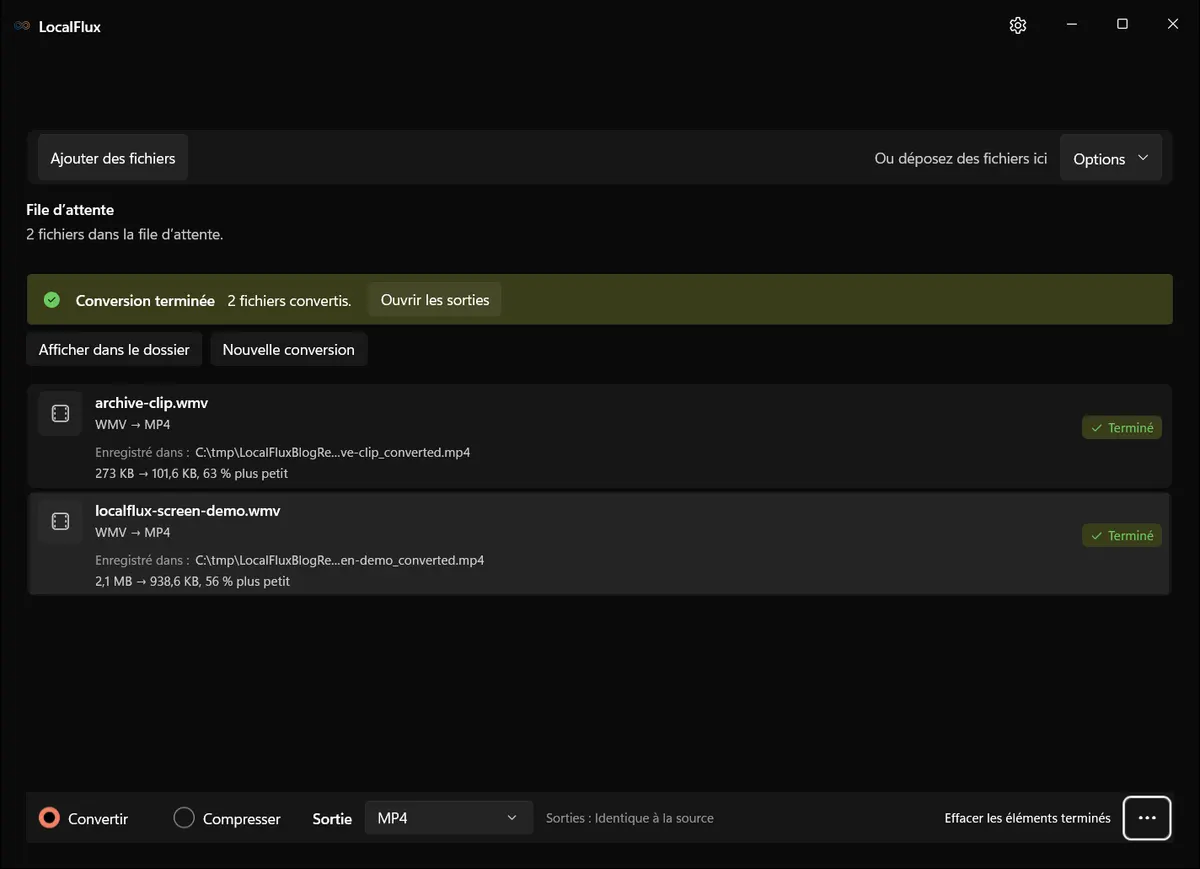Click the film icon for localflux-screen-demo.wmv

point(60,521)
